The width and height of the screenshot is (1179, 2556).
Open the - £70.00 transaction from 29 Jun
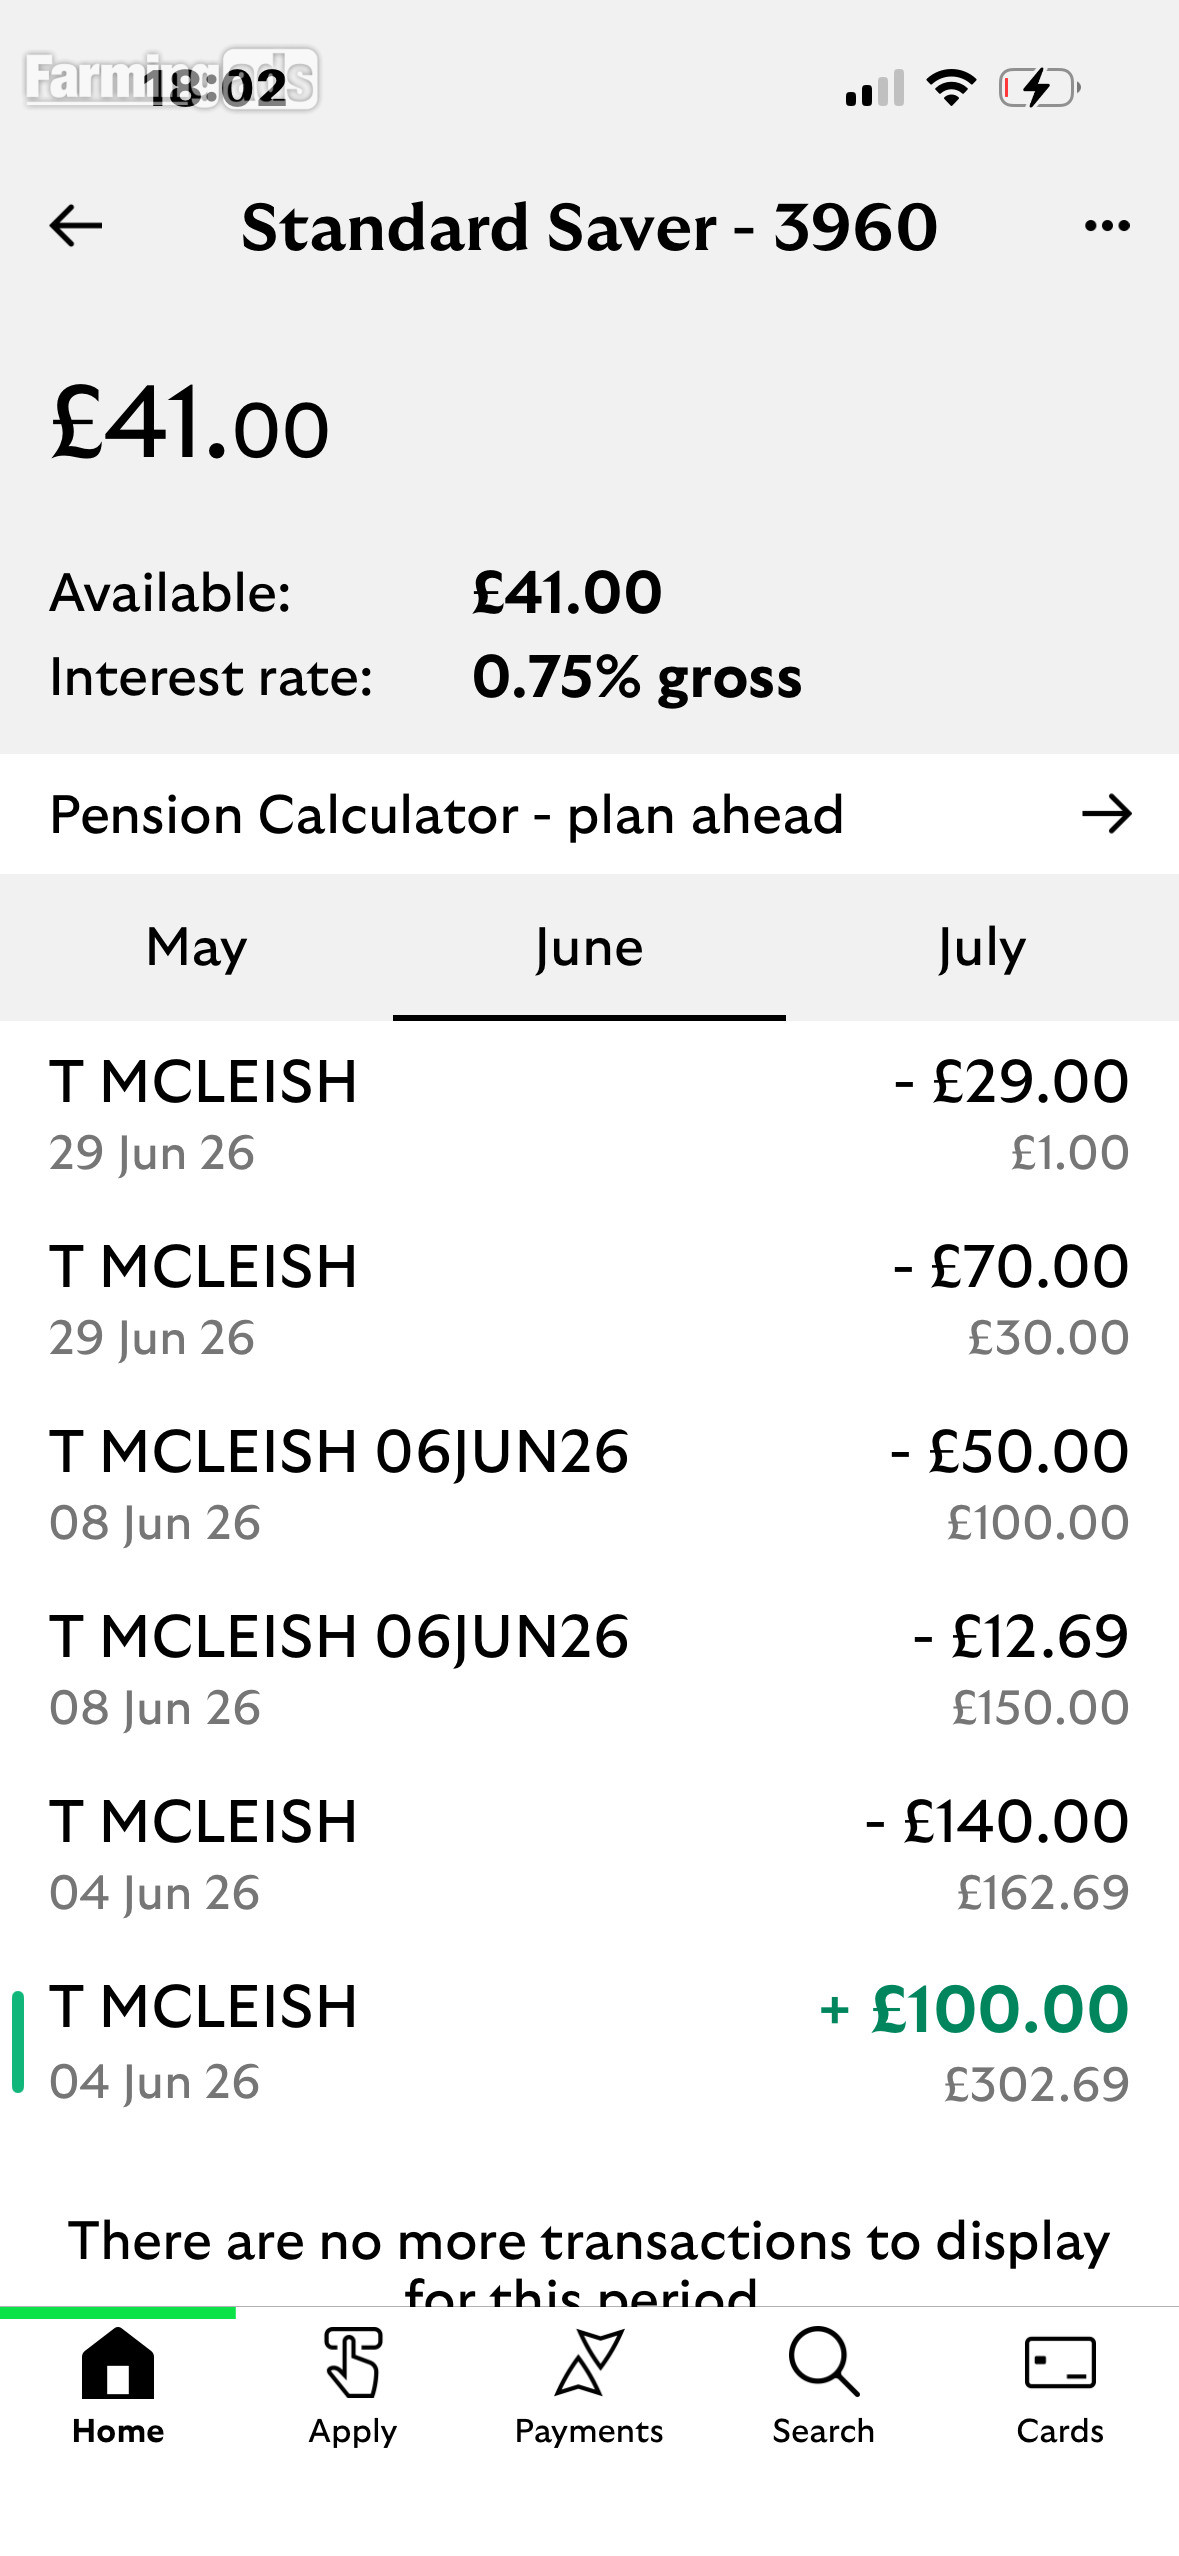pos(589,1300)
